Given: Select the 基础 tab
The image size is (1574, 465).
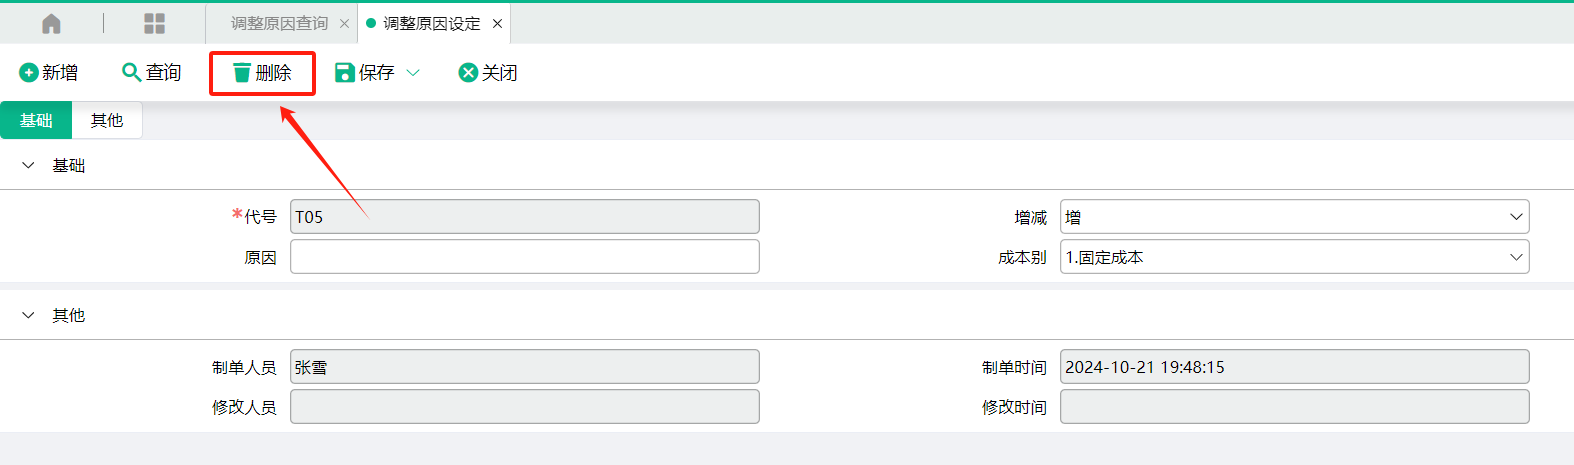Looking at the screenshot, I should tap(36, 120).
